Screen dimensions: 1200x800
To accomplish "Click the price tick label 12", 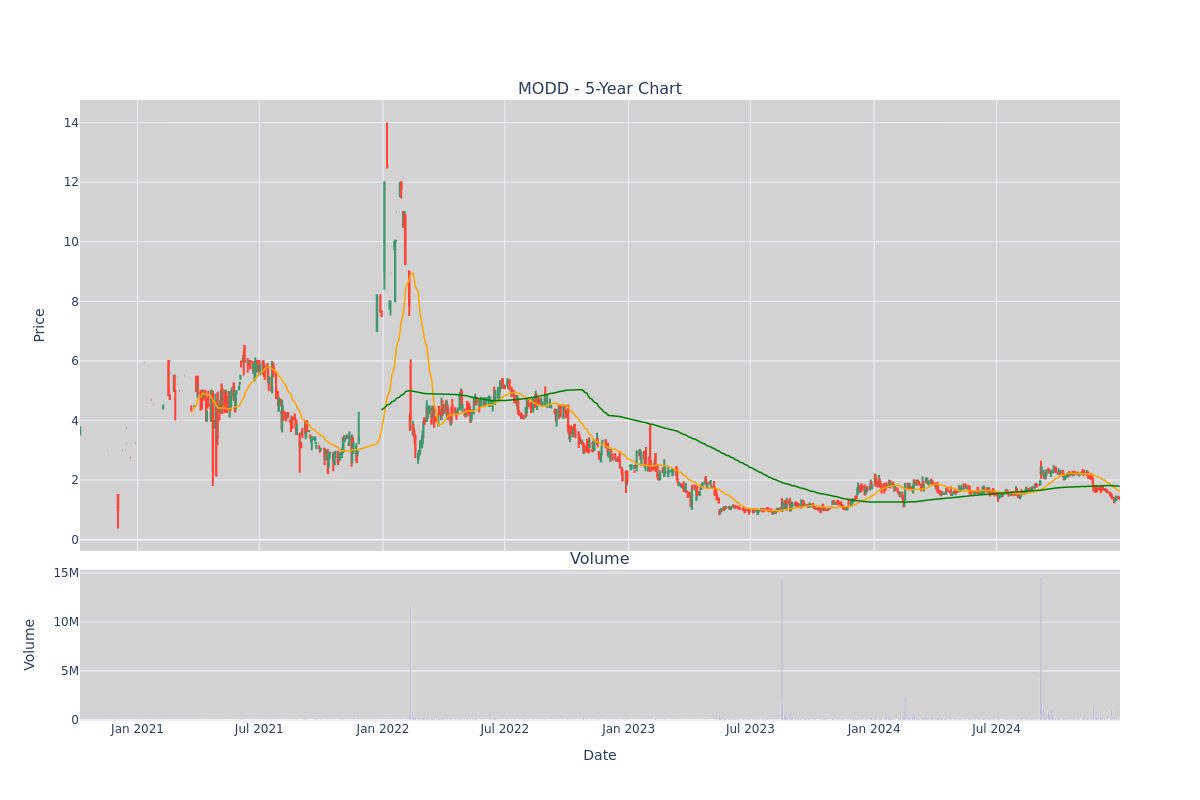I will pos(71,182).
